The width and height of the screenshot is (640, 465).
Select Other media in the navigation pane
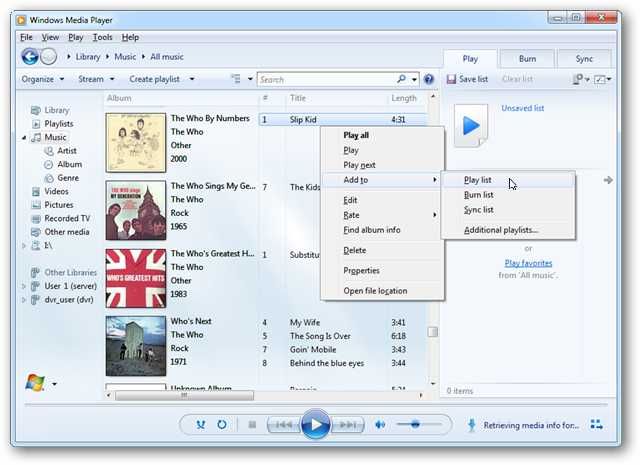click(x=67, y=232)
